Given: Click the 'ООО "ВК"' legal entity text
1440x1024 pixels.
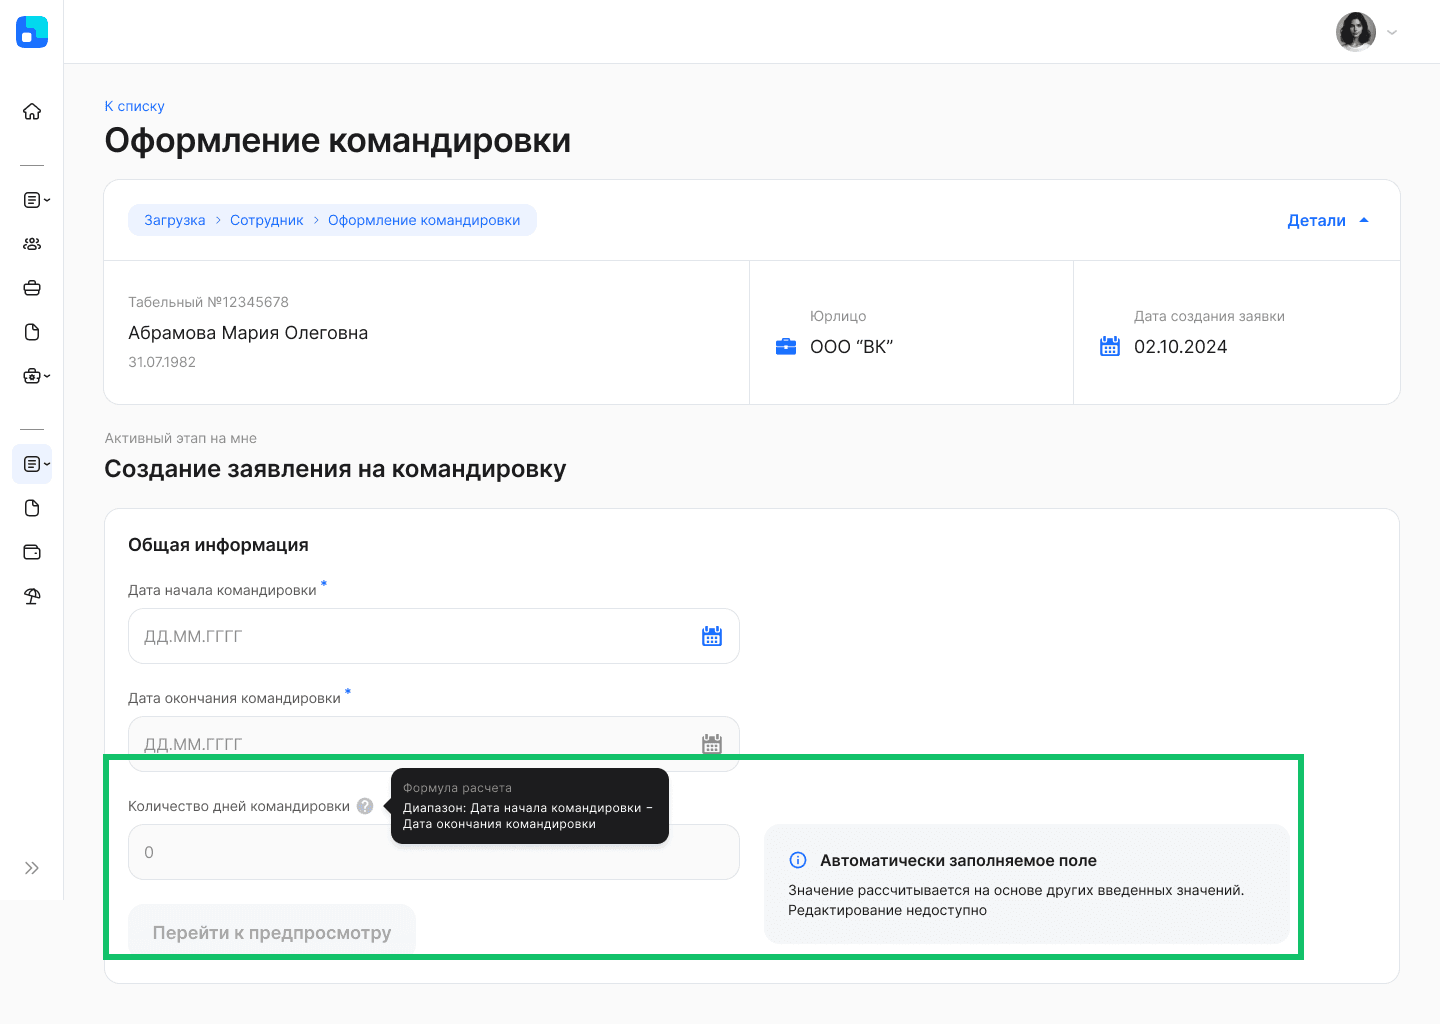Looking at the screenshot, I should click(x=851, y=347).
